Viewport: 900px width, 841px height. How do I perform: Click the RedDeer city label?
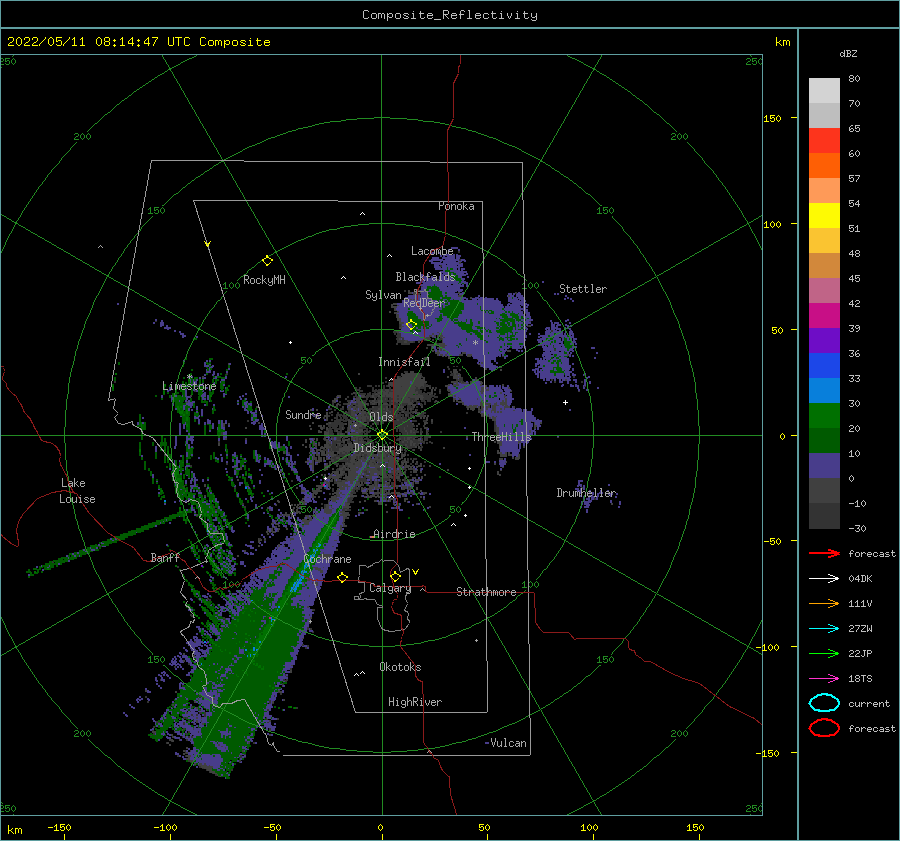(x=424, y=303)
